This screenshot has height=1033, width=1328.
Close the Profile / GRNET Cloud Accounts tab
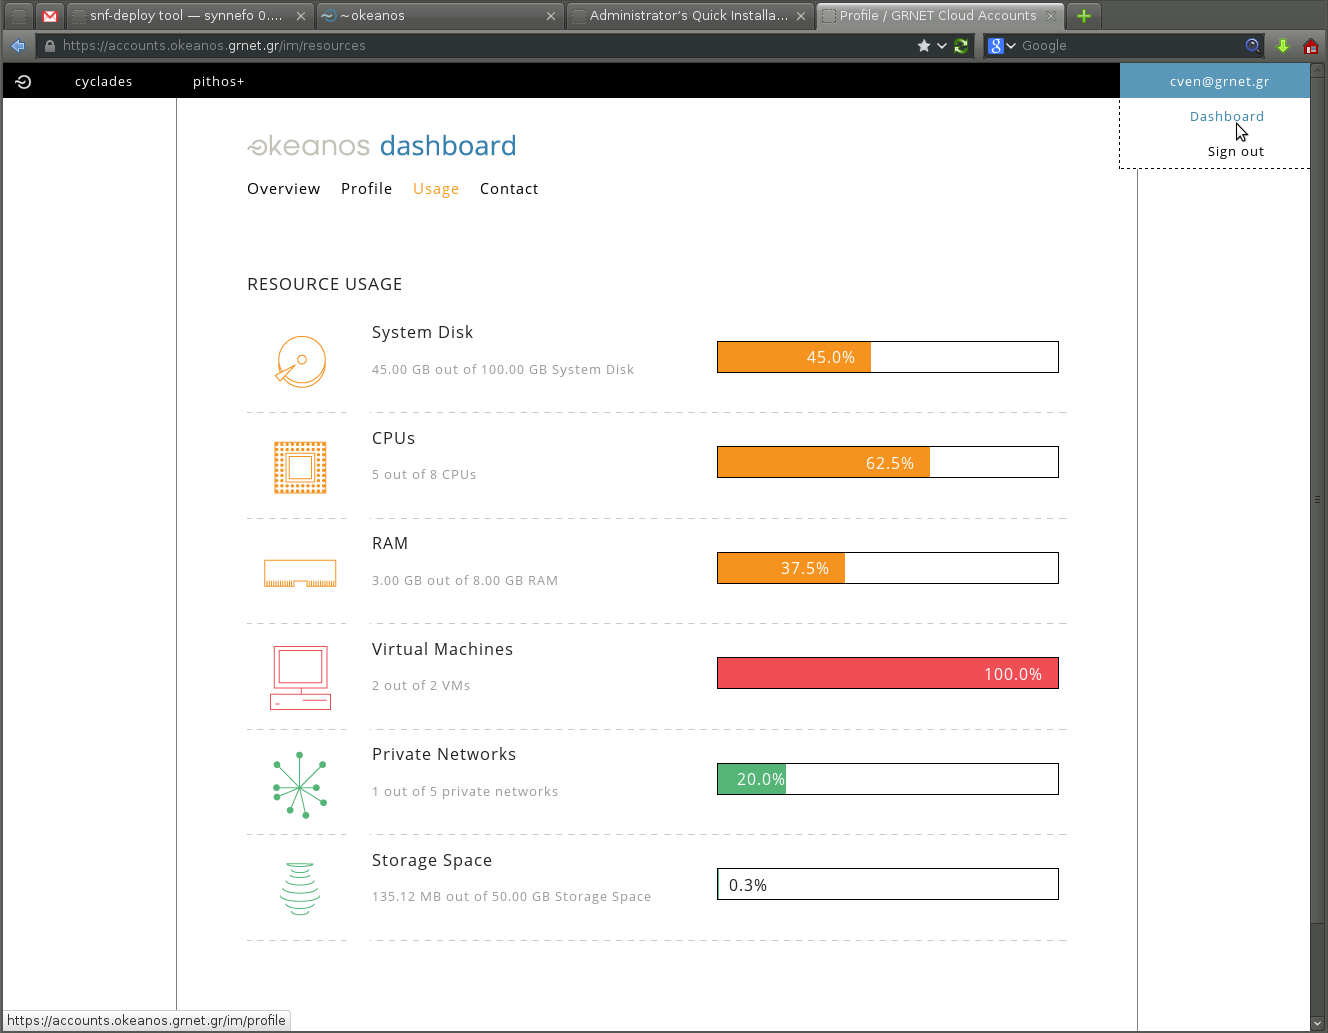1051,16
